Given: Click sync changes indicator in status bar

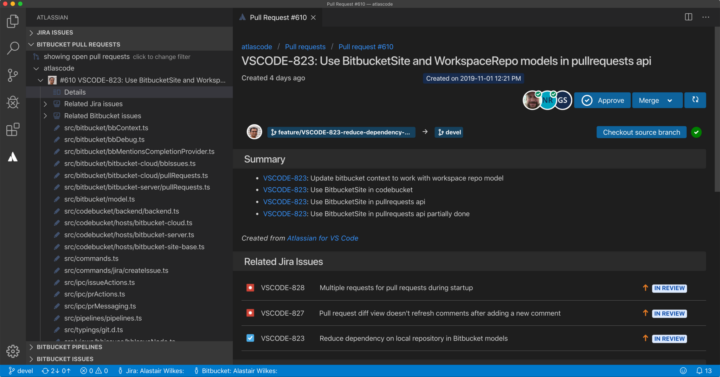Looking at the screenshot, I should point(56,371).
